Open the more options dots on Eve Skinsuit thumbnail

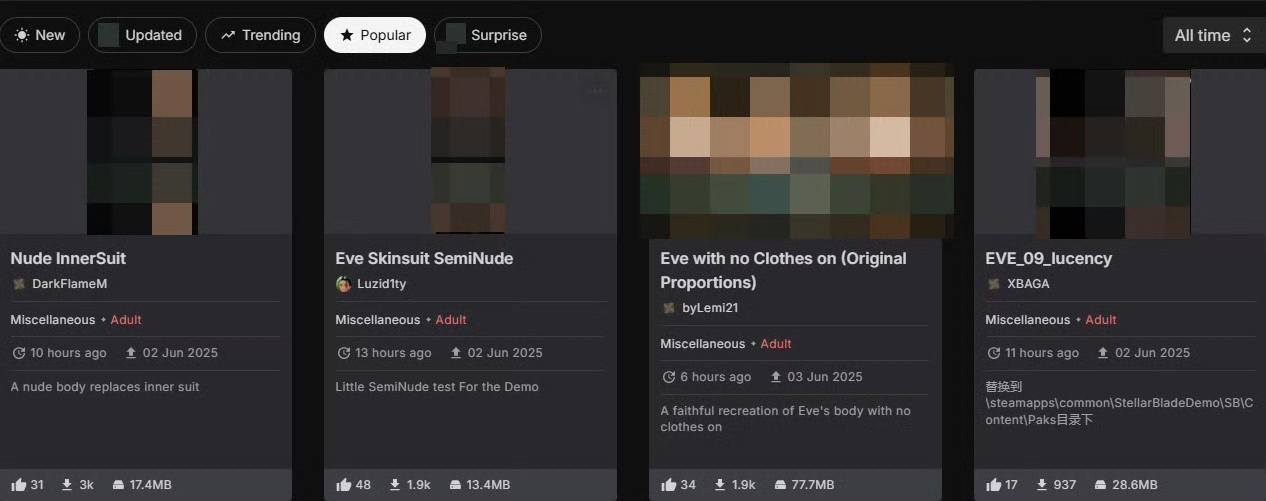(x=597, y=91)
